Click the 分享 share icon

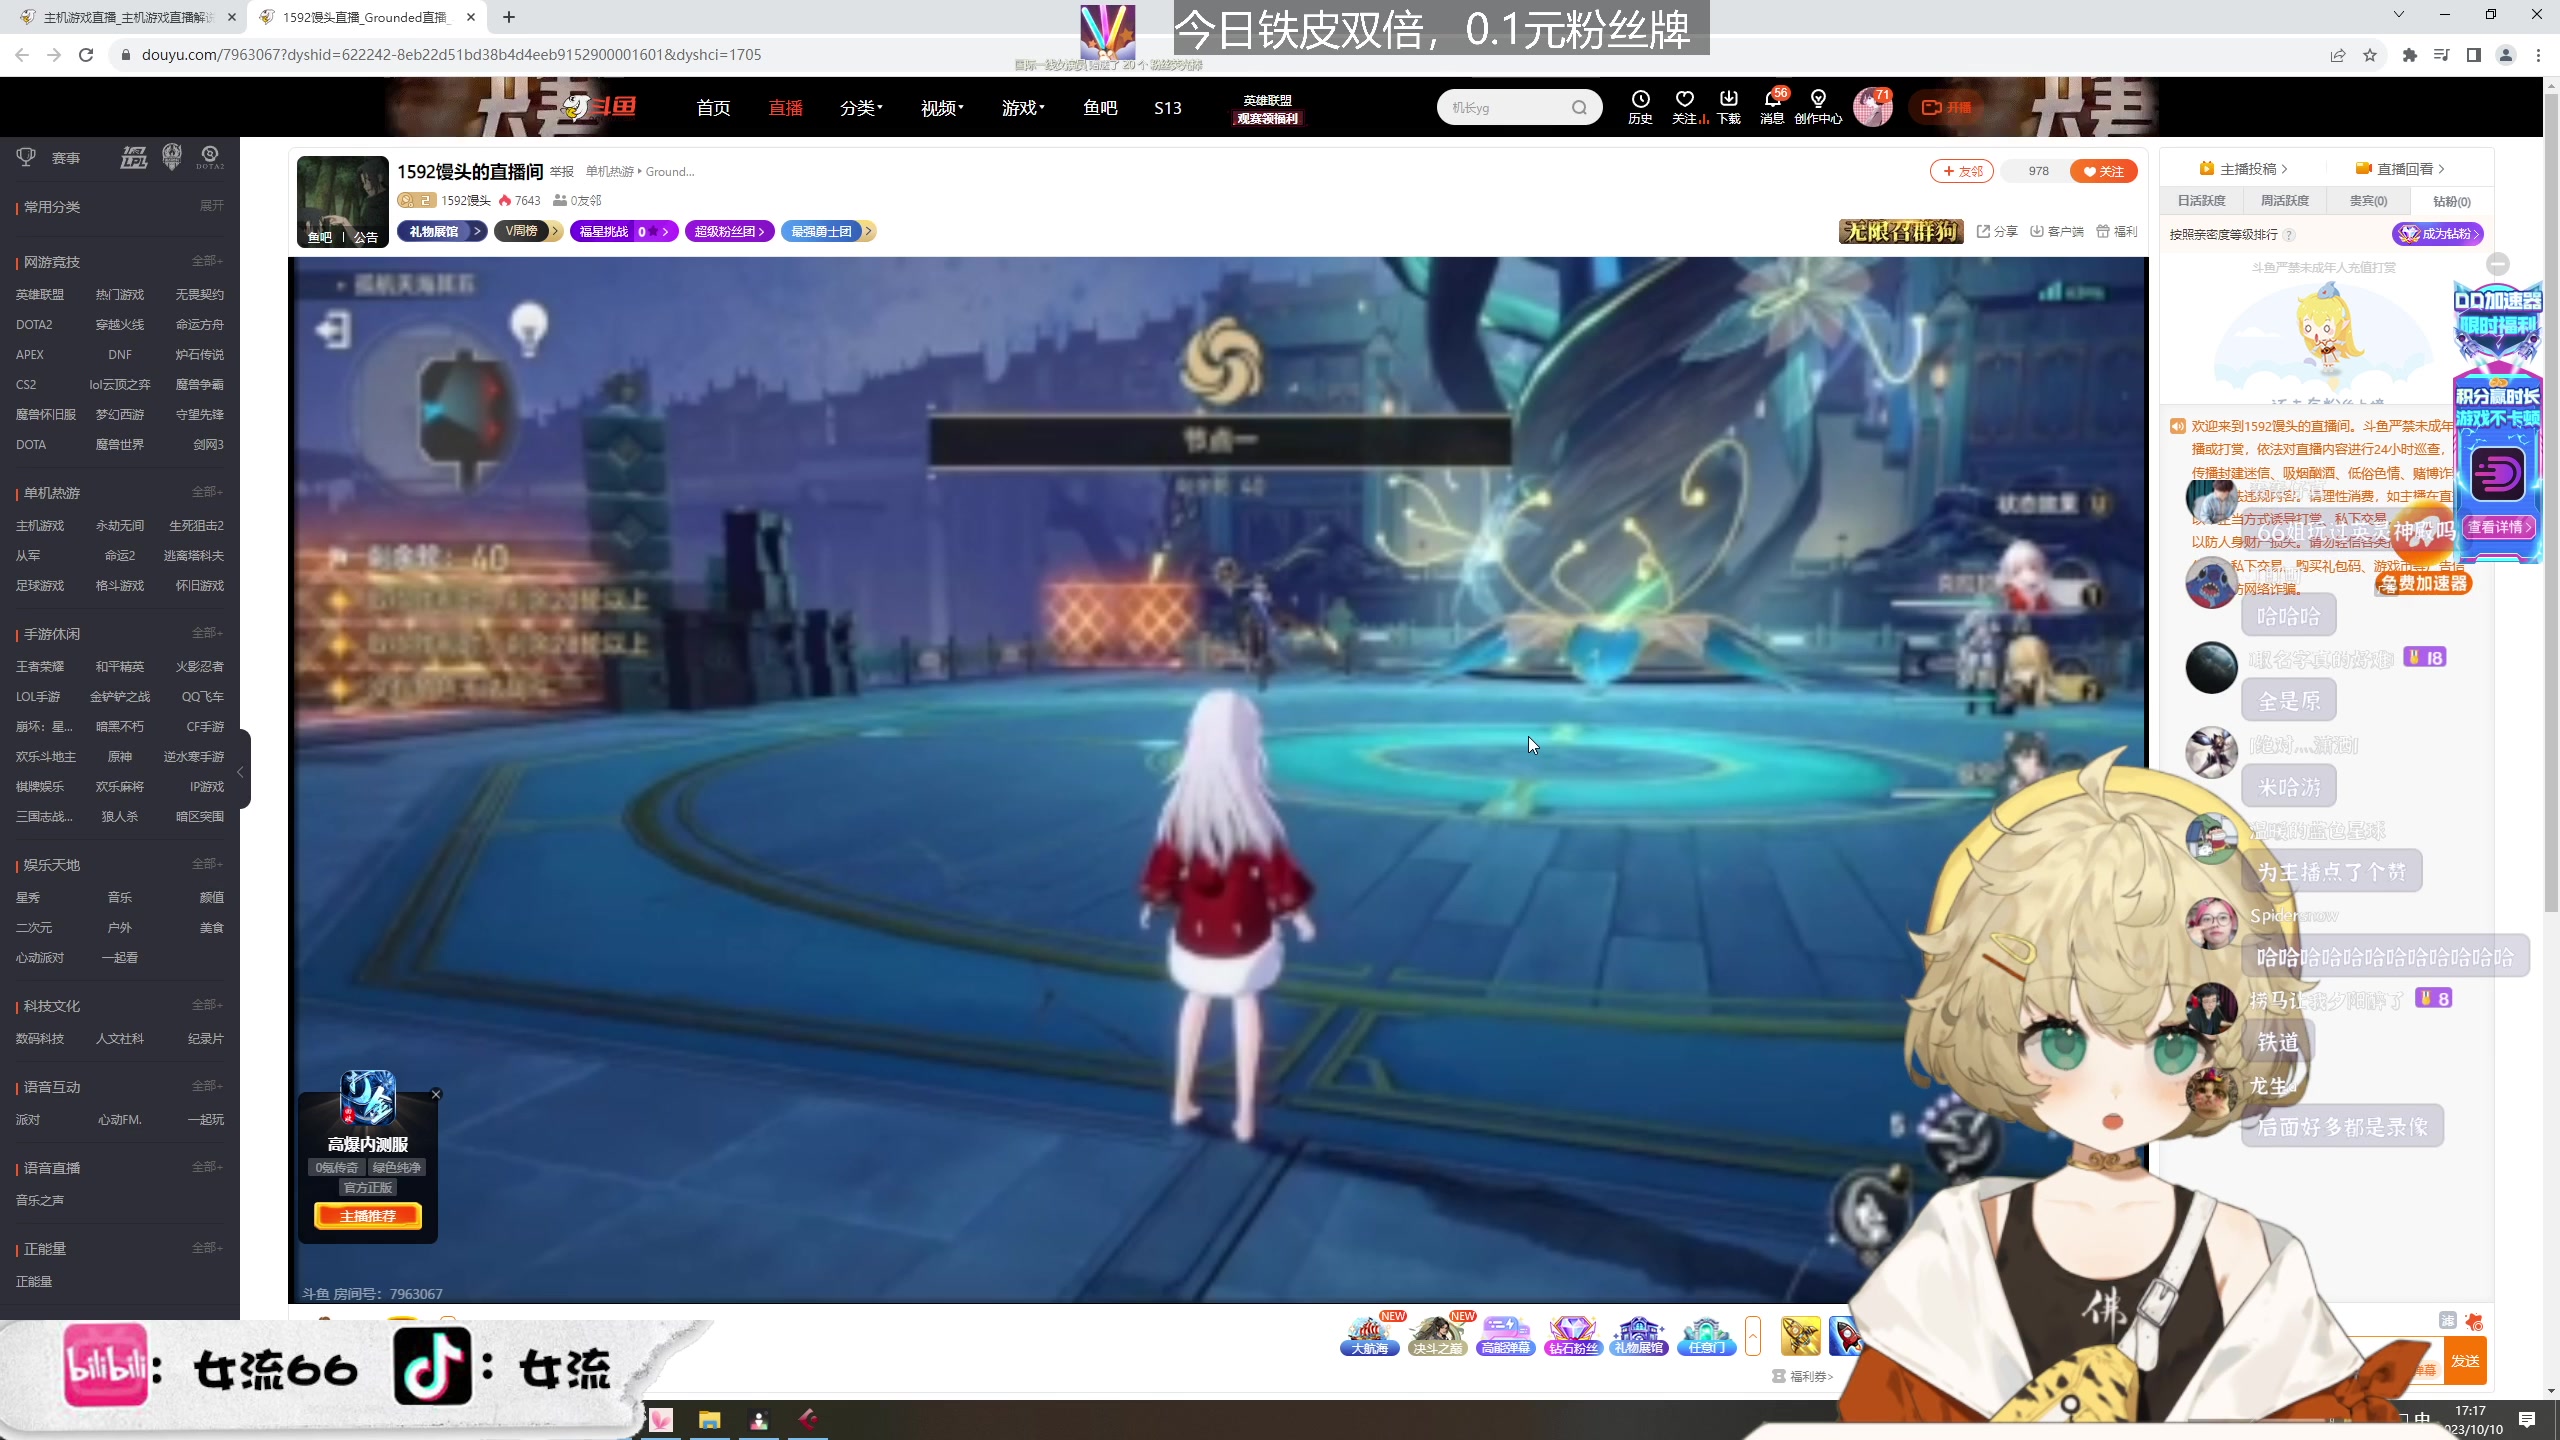coord(1996,231)
